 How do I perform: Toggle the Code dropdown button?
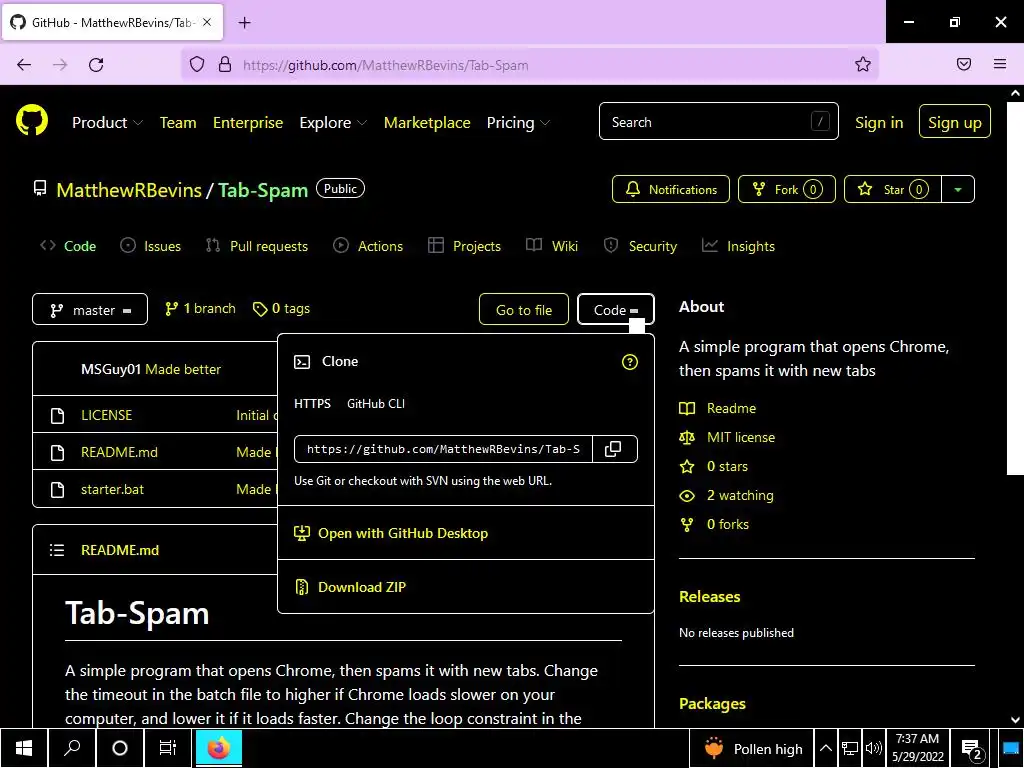615,310
